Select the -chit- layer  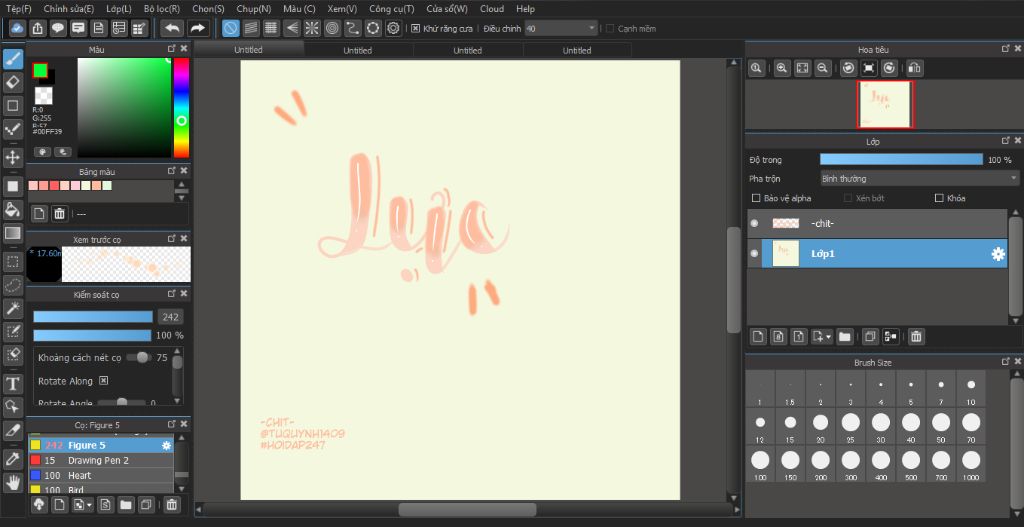[876, 223]
